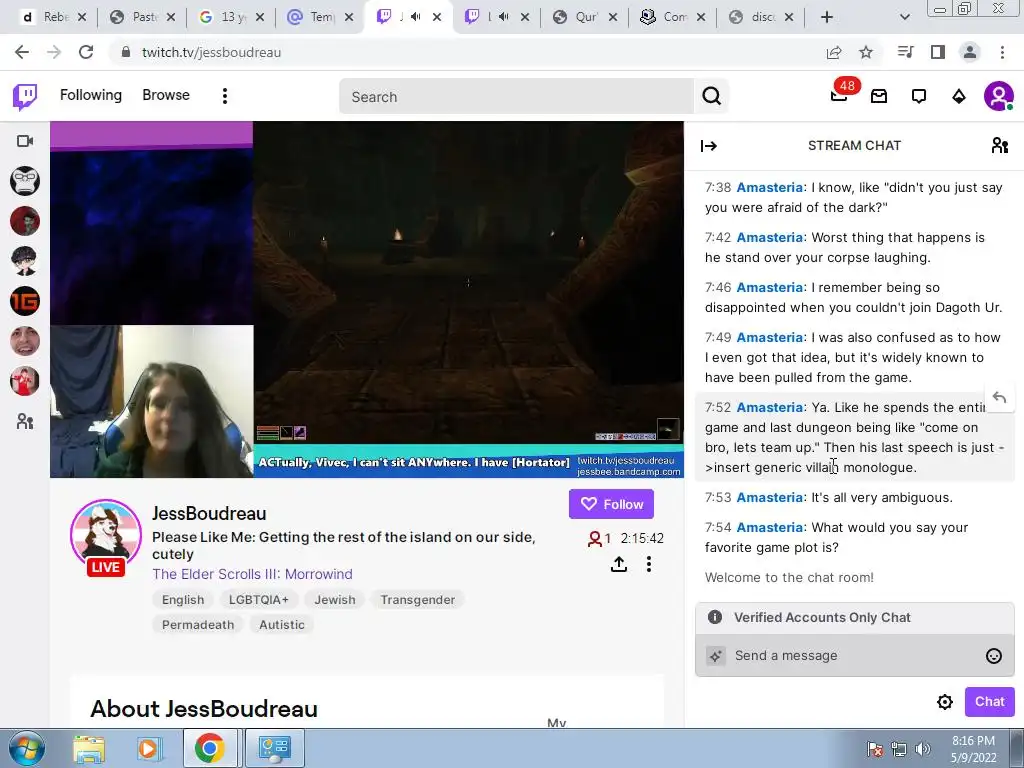Follow the JessBoudreau channel
Image resolution: width=1024 pixels, height=768 pixels.
pyautogui.click(x=611, y=504)
